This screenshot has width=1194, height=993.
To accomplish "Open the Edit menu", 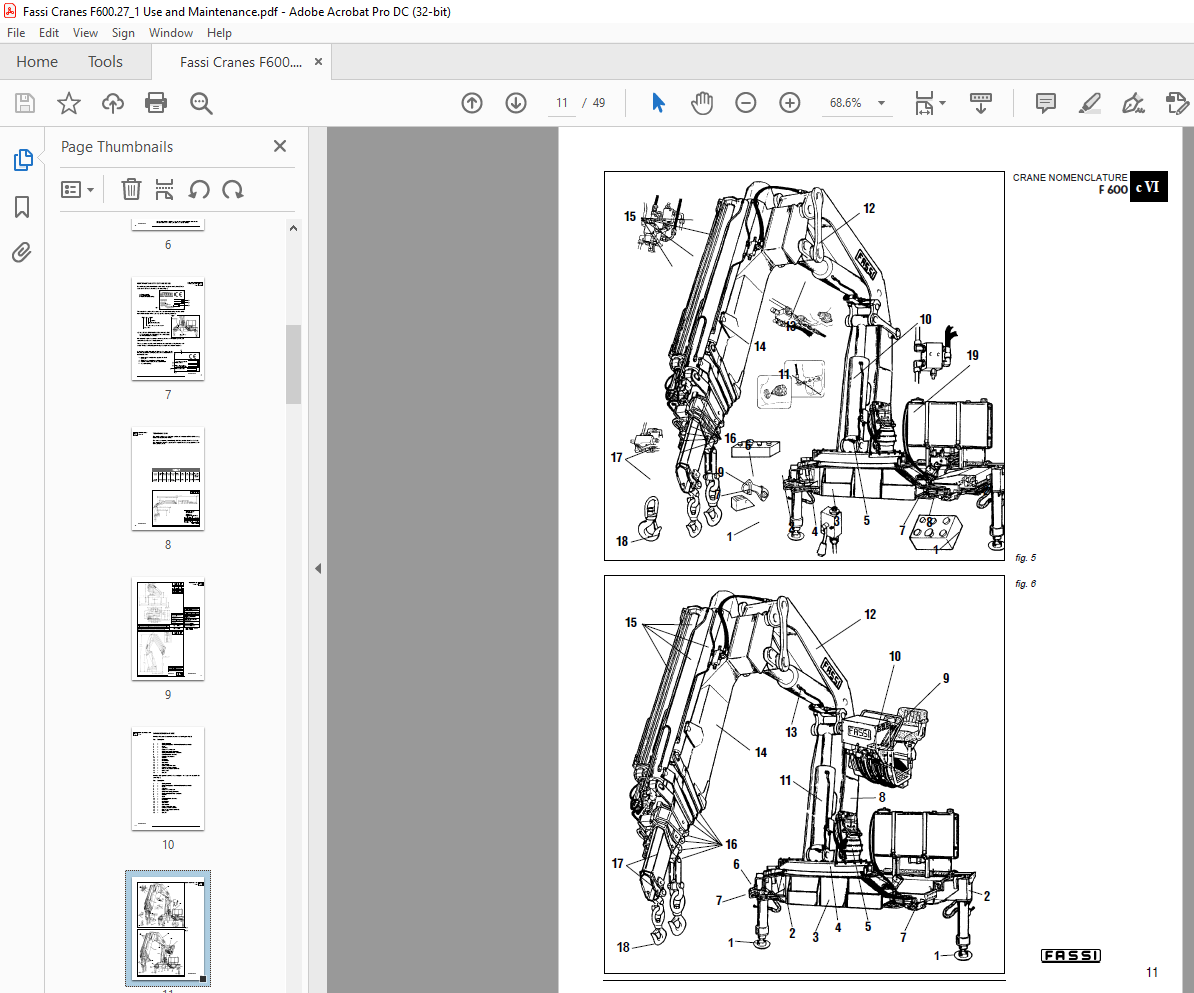I will click(49, 33).
